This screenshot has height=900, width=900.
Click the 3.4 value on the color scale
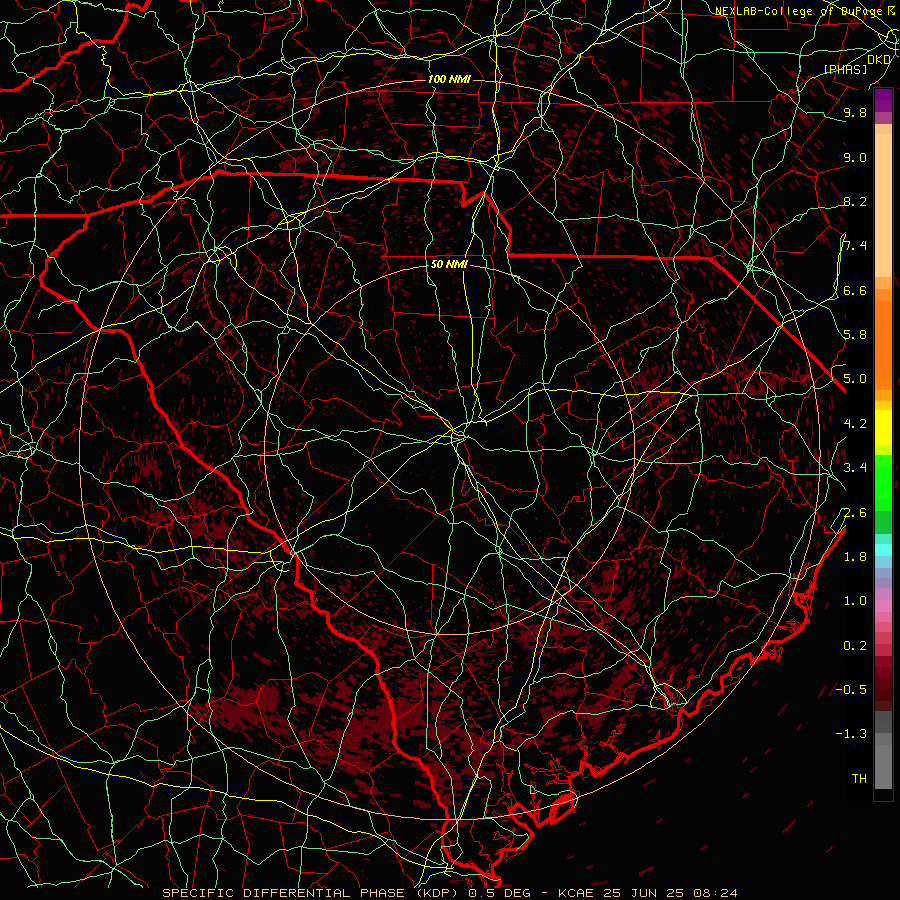[855, 468]
